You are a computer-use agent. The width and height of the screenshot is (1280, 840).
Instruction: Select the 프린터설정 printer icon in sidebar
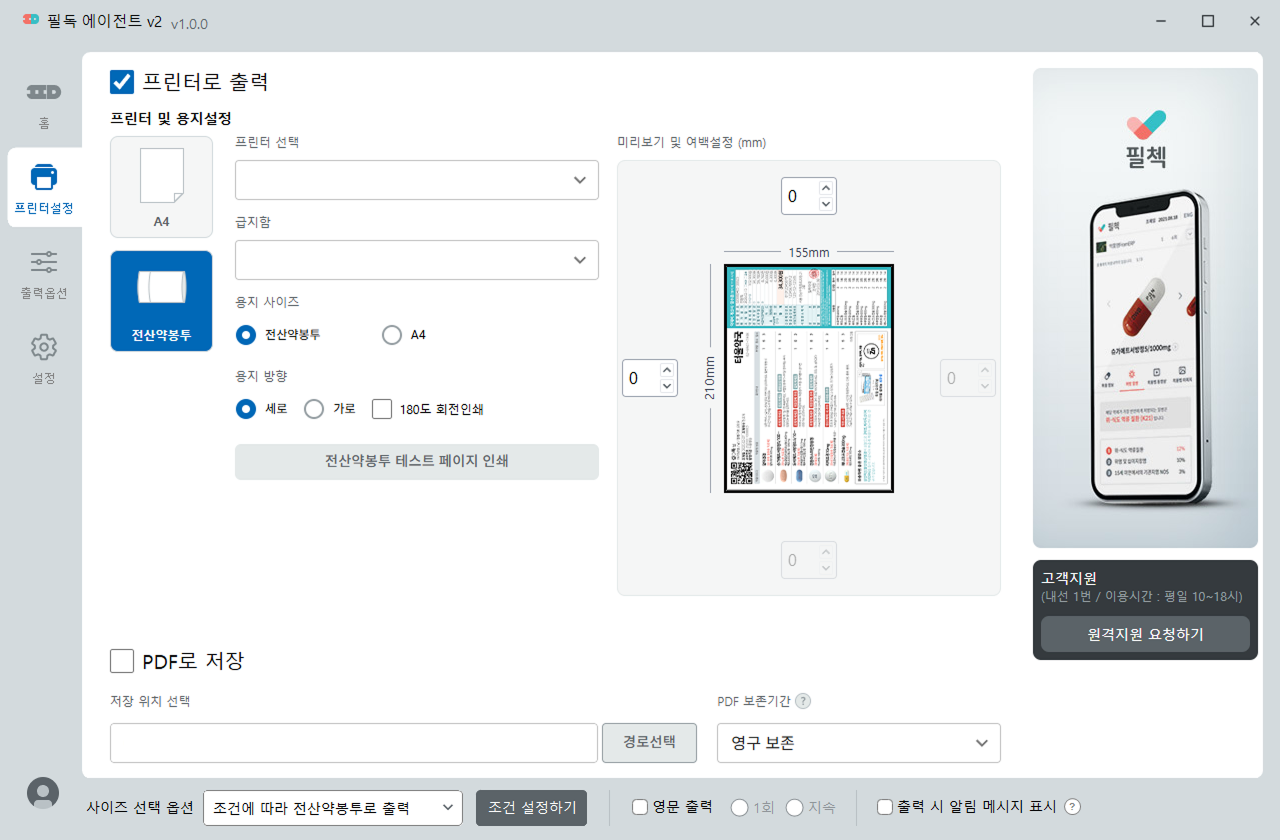tap(44, 178)
